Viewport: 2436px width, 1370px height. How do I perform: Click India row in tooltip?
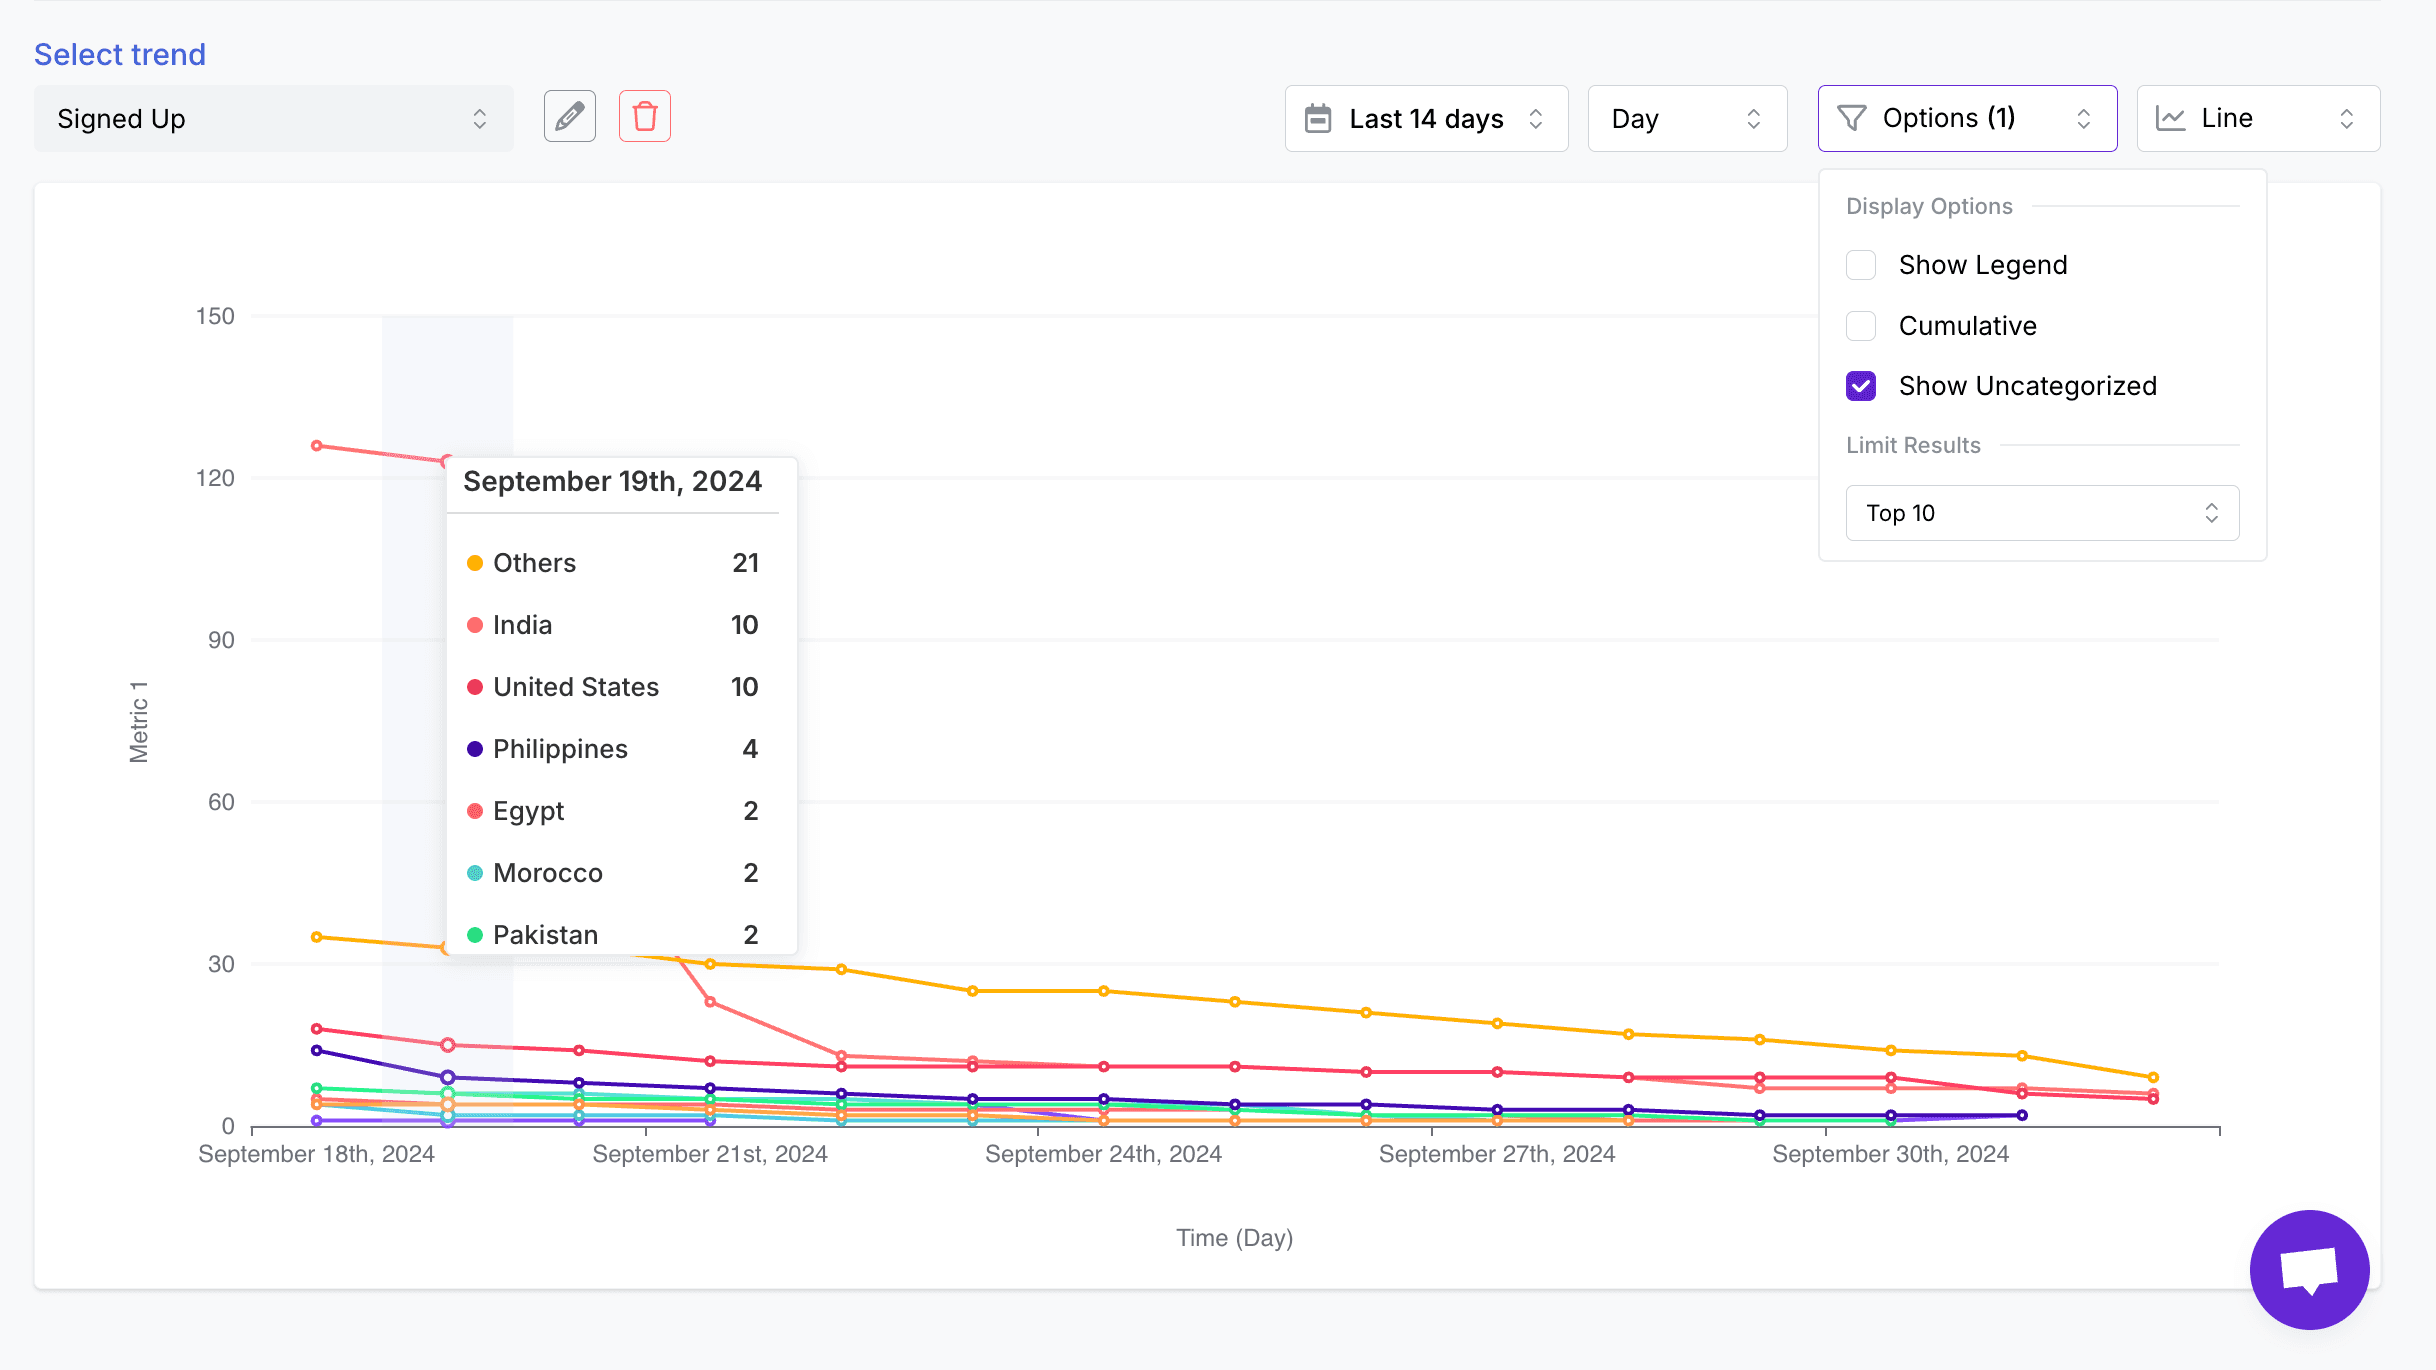point(613,625)
